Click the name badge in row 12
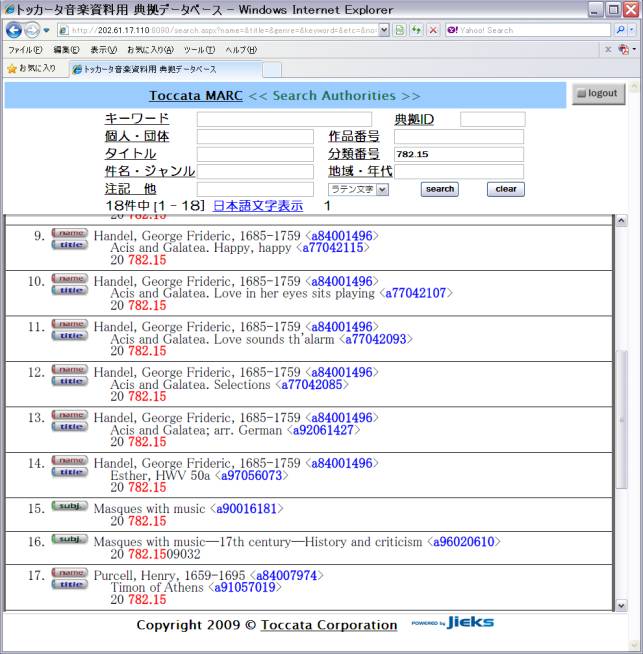Image resolution: width=643 pixels, height=654 pixels. tap(70, 369)
